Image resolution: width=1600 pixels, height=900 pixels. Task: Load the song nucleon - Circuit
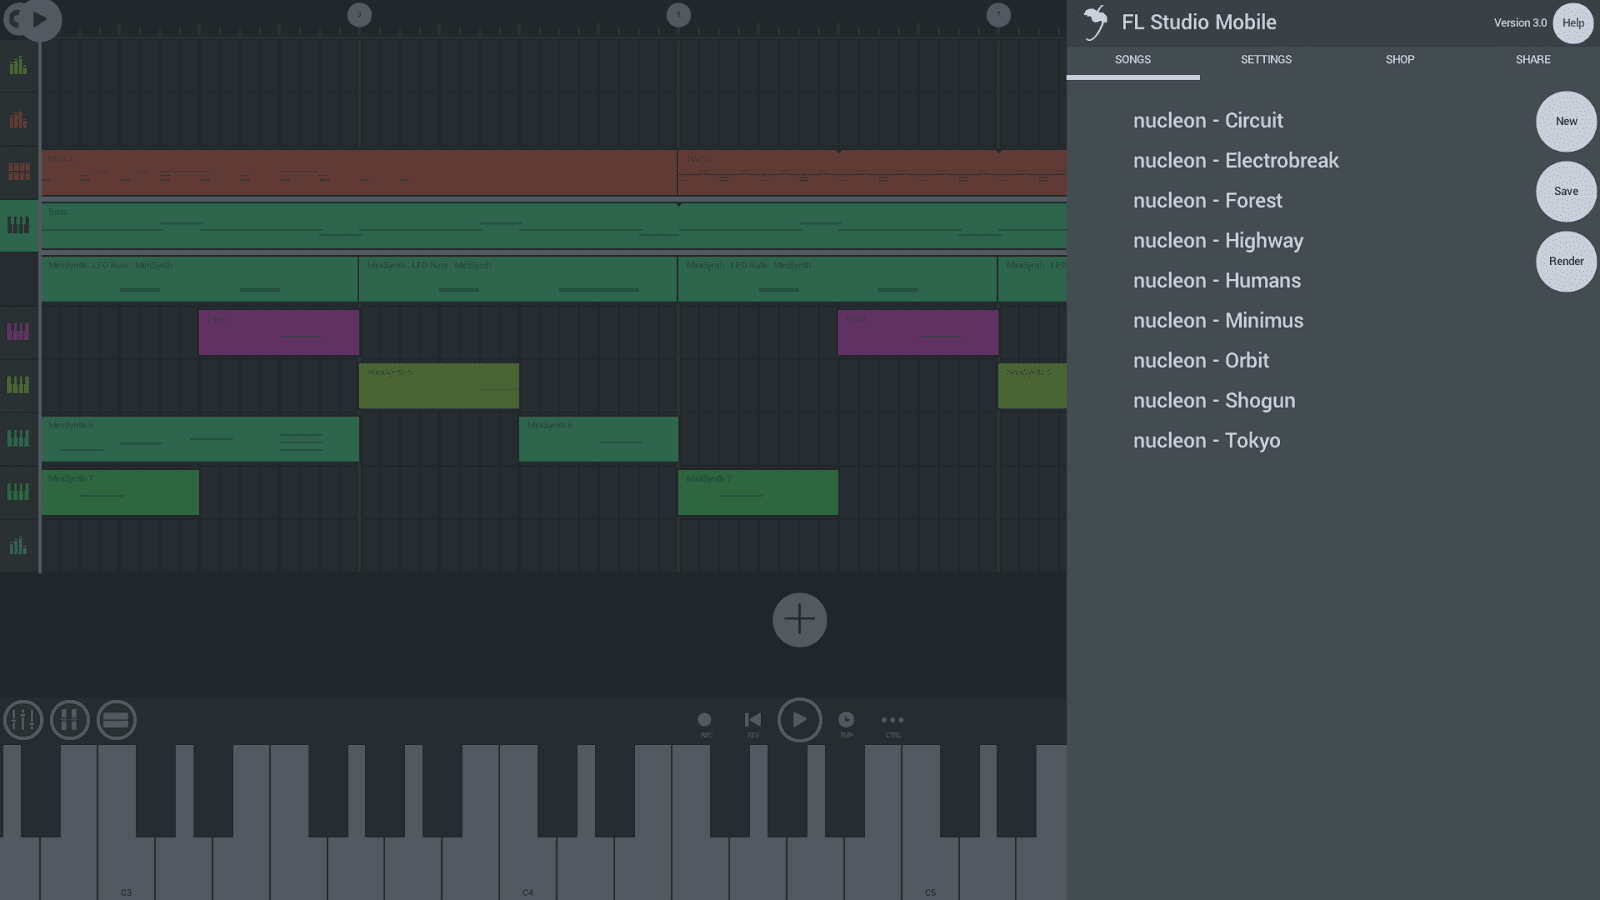click(x=1208, y=121)
